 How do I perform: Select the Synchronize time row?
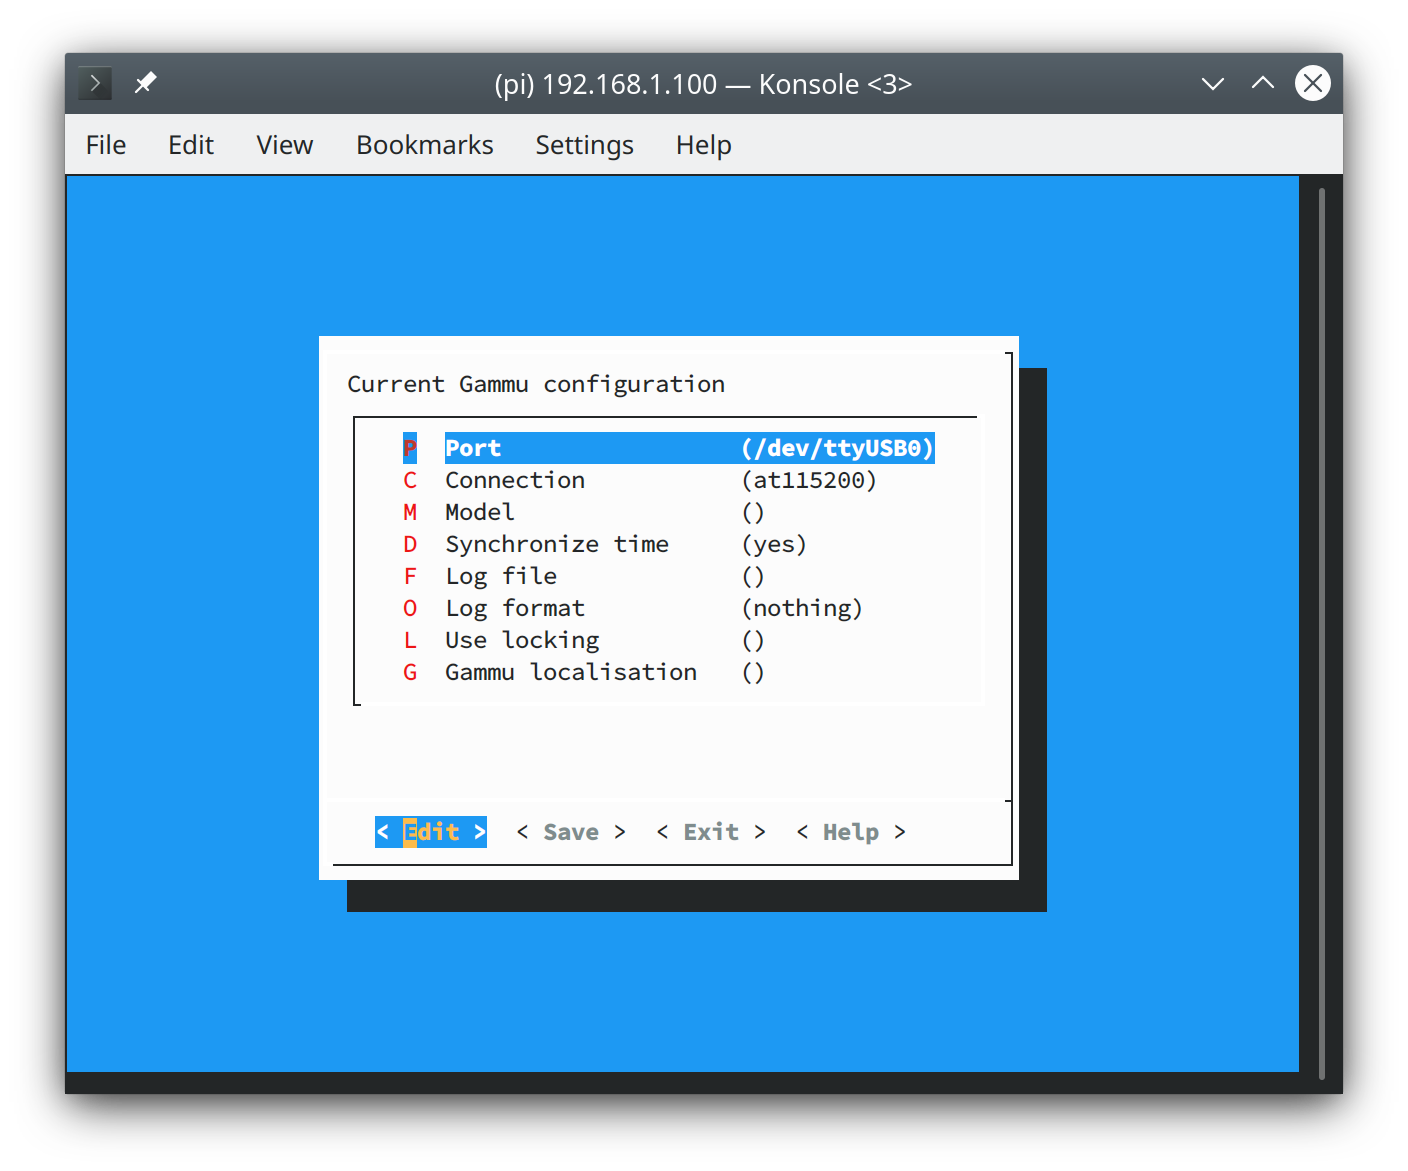click(605, 544)
